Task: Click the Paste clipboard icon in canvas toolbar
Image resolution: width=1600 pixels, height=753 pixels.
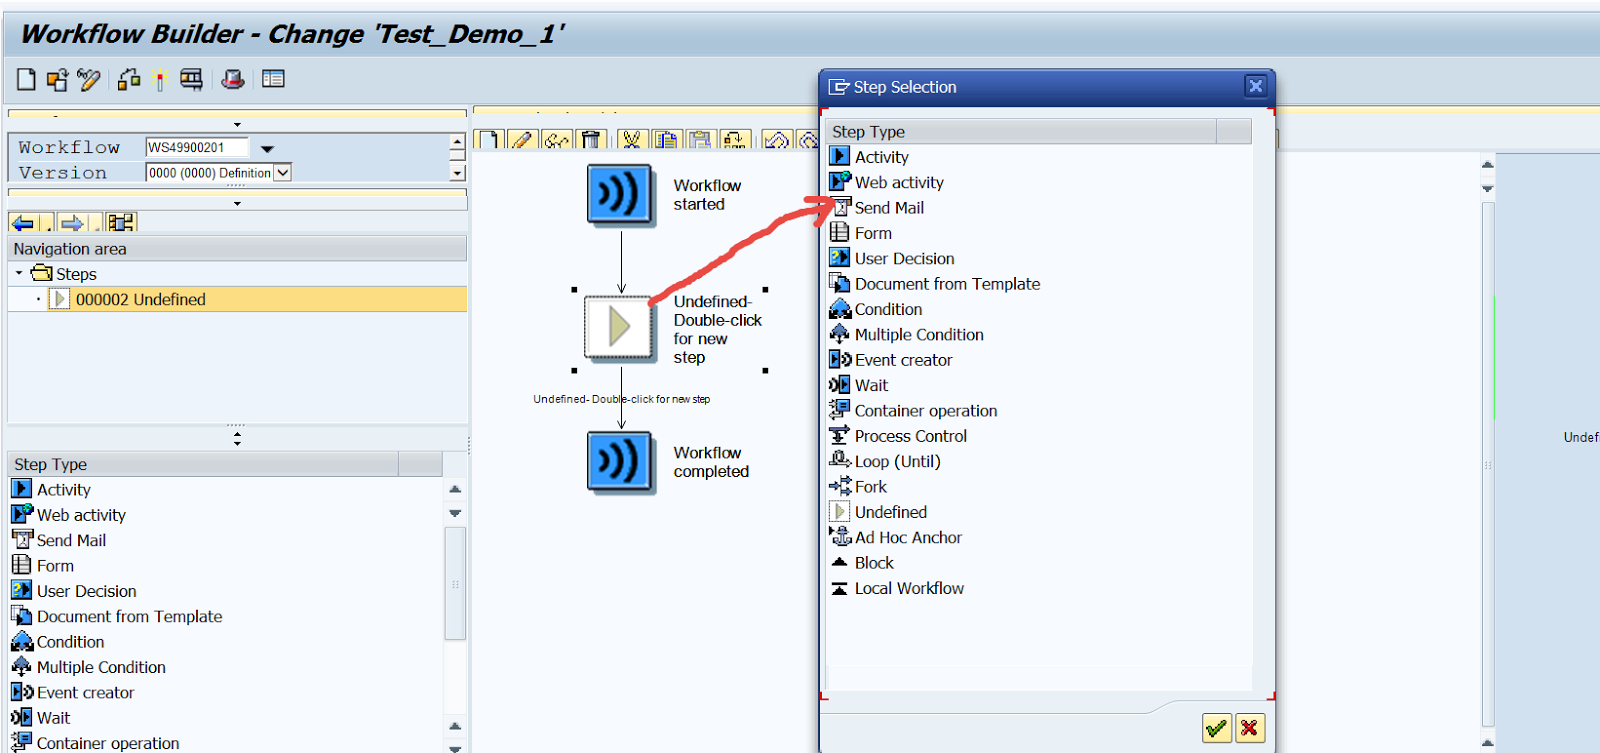Action: tap(700, 139)
